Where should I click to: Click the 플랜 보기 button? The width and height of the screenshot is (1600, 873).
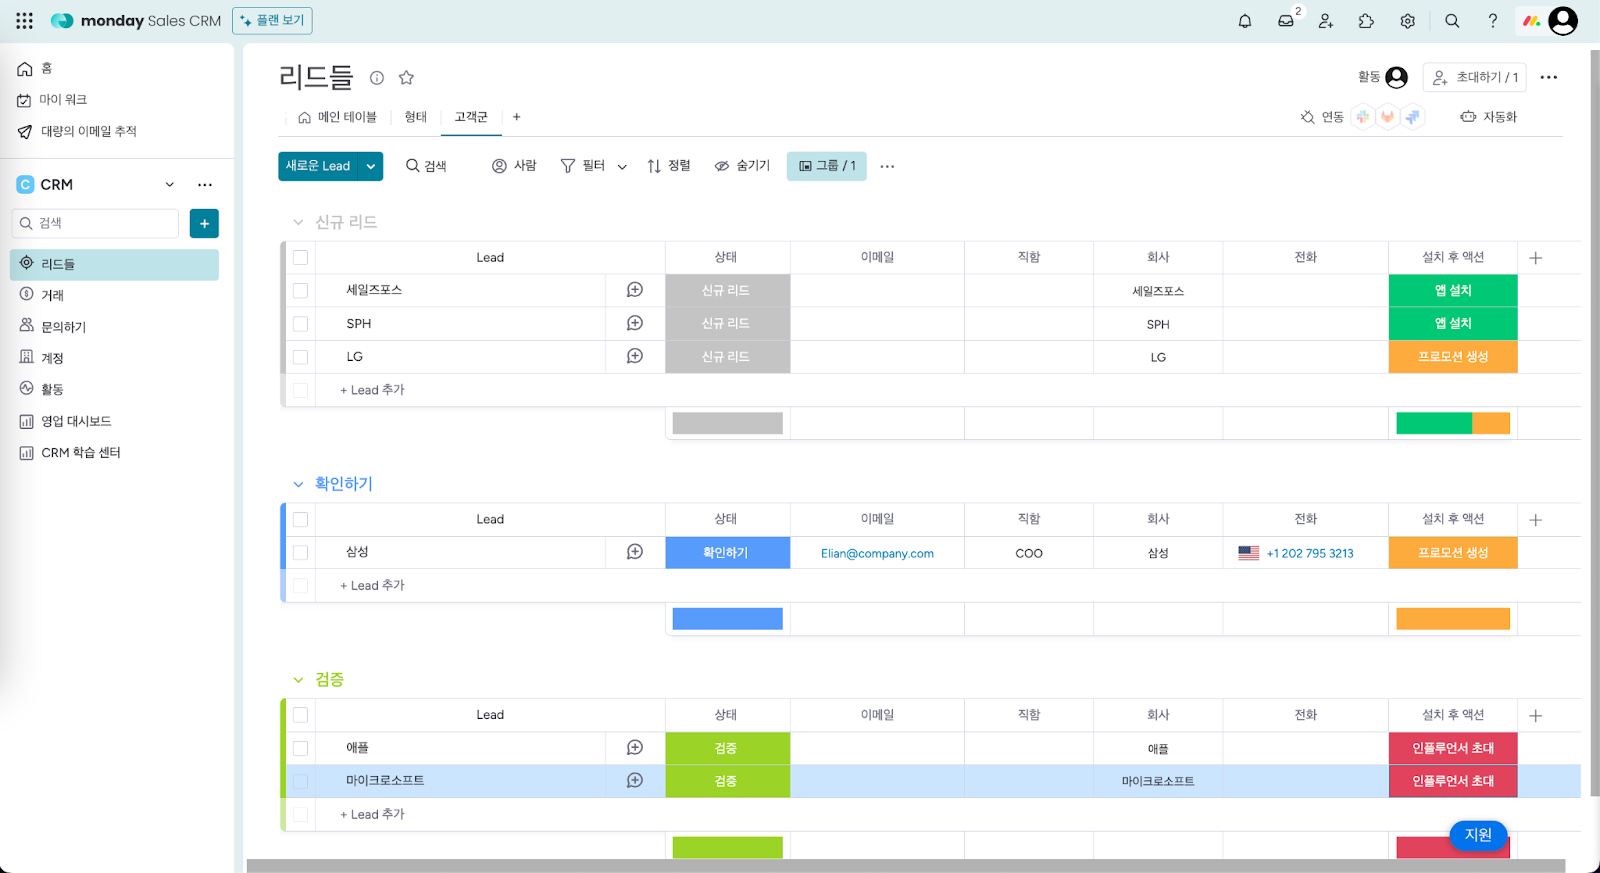click(272, 21)
